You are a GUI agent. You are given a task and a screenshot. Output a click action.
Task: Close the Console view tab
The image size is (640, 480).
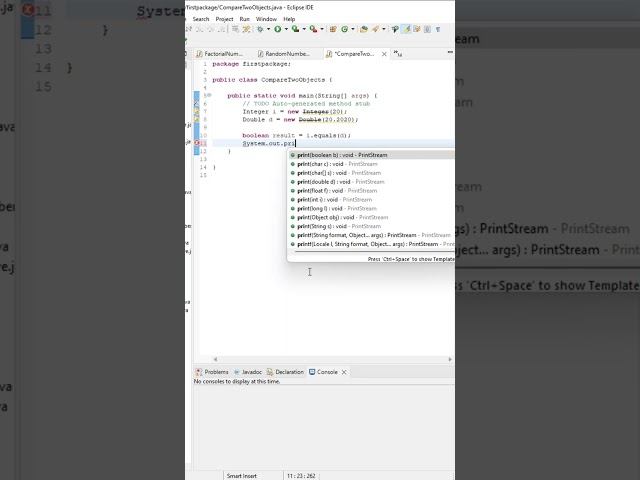[344, 372]
